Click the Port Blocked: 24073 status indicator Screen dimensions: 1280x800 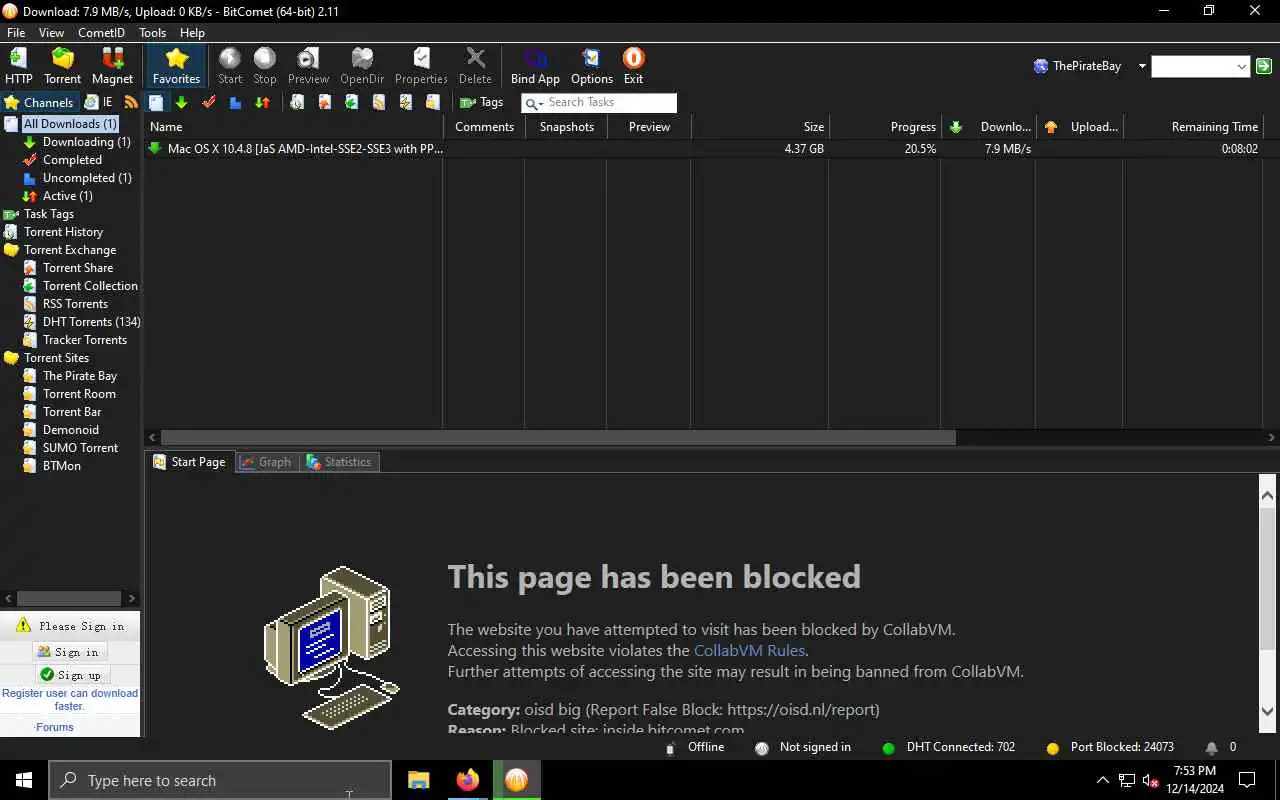pyautogui.click(x=1110, y=747)
